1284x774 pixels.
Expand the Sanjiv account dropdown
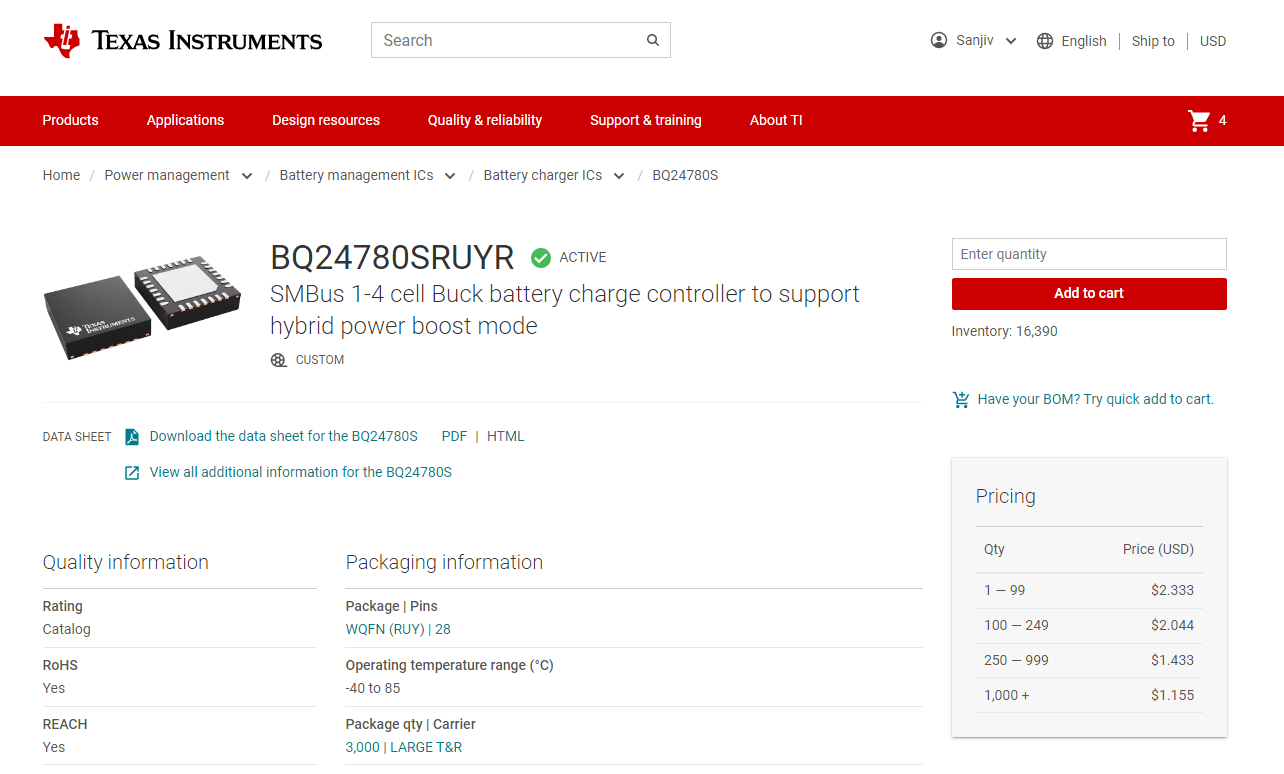(1011, 41)
